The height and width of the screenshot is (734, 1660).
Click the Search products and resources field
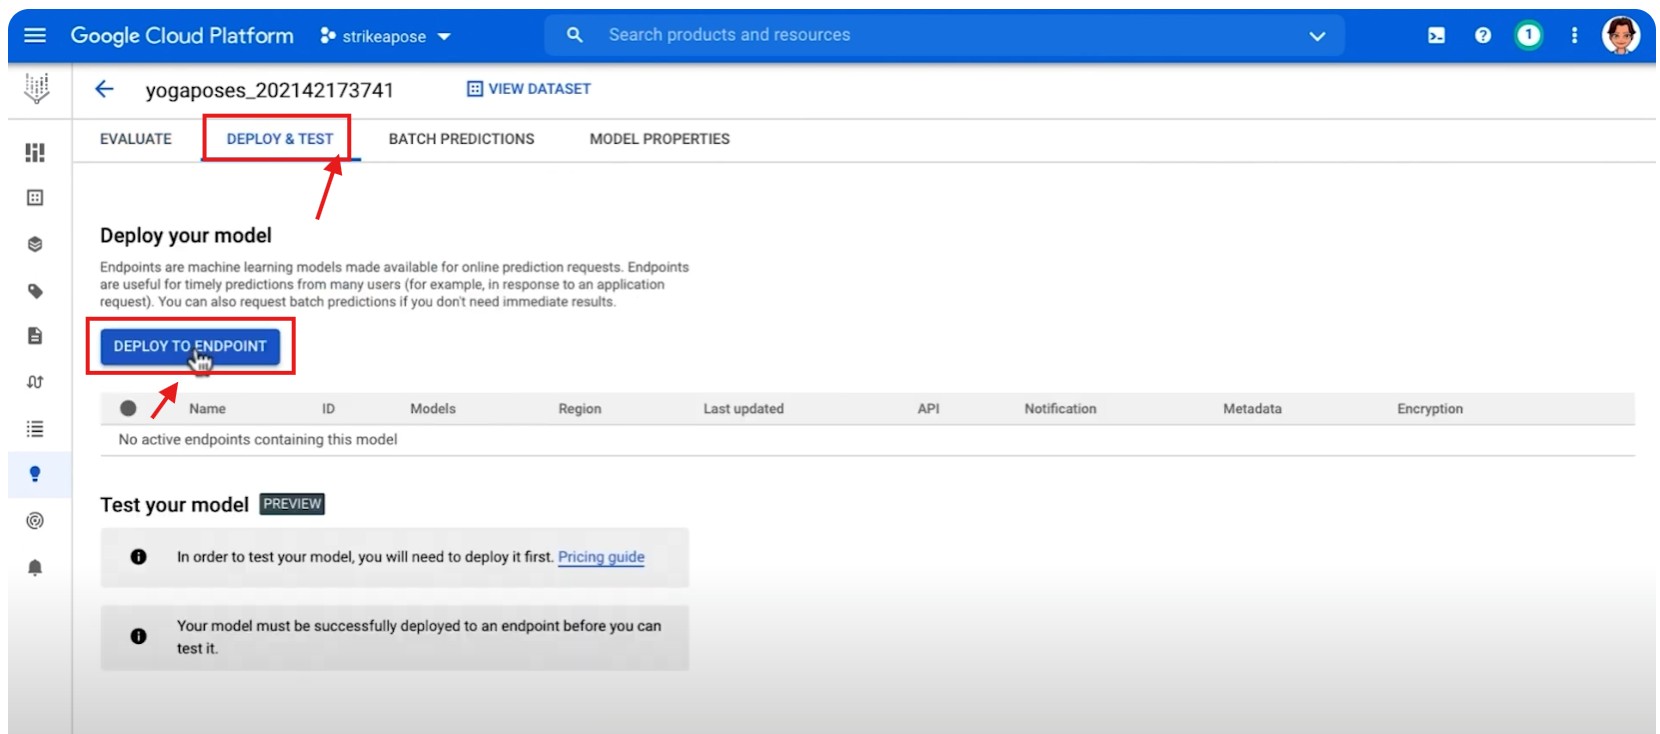pos(900,35)
